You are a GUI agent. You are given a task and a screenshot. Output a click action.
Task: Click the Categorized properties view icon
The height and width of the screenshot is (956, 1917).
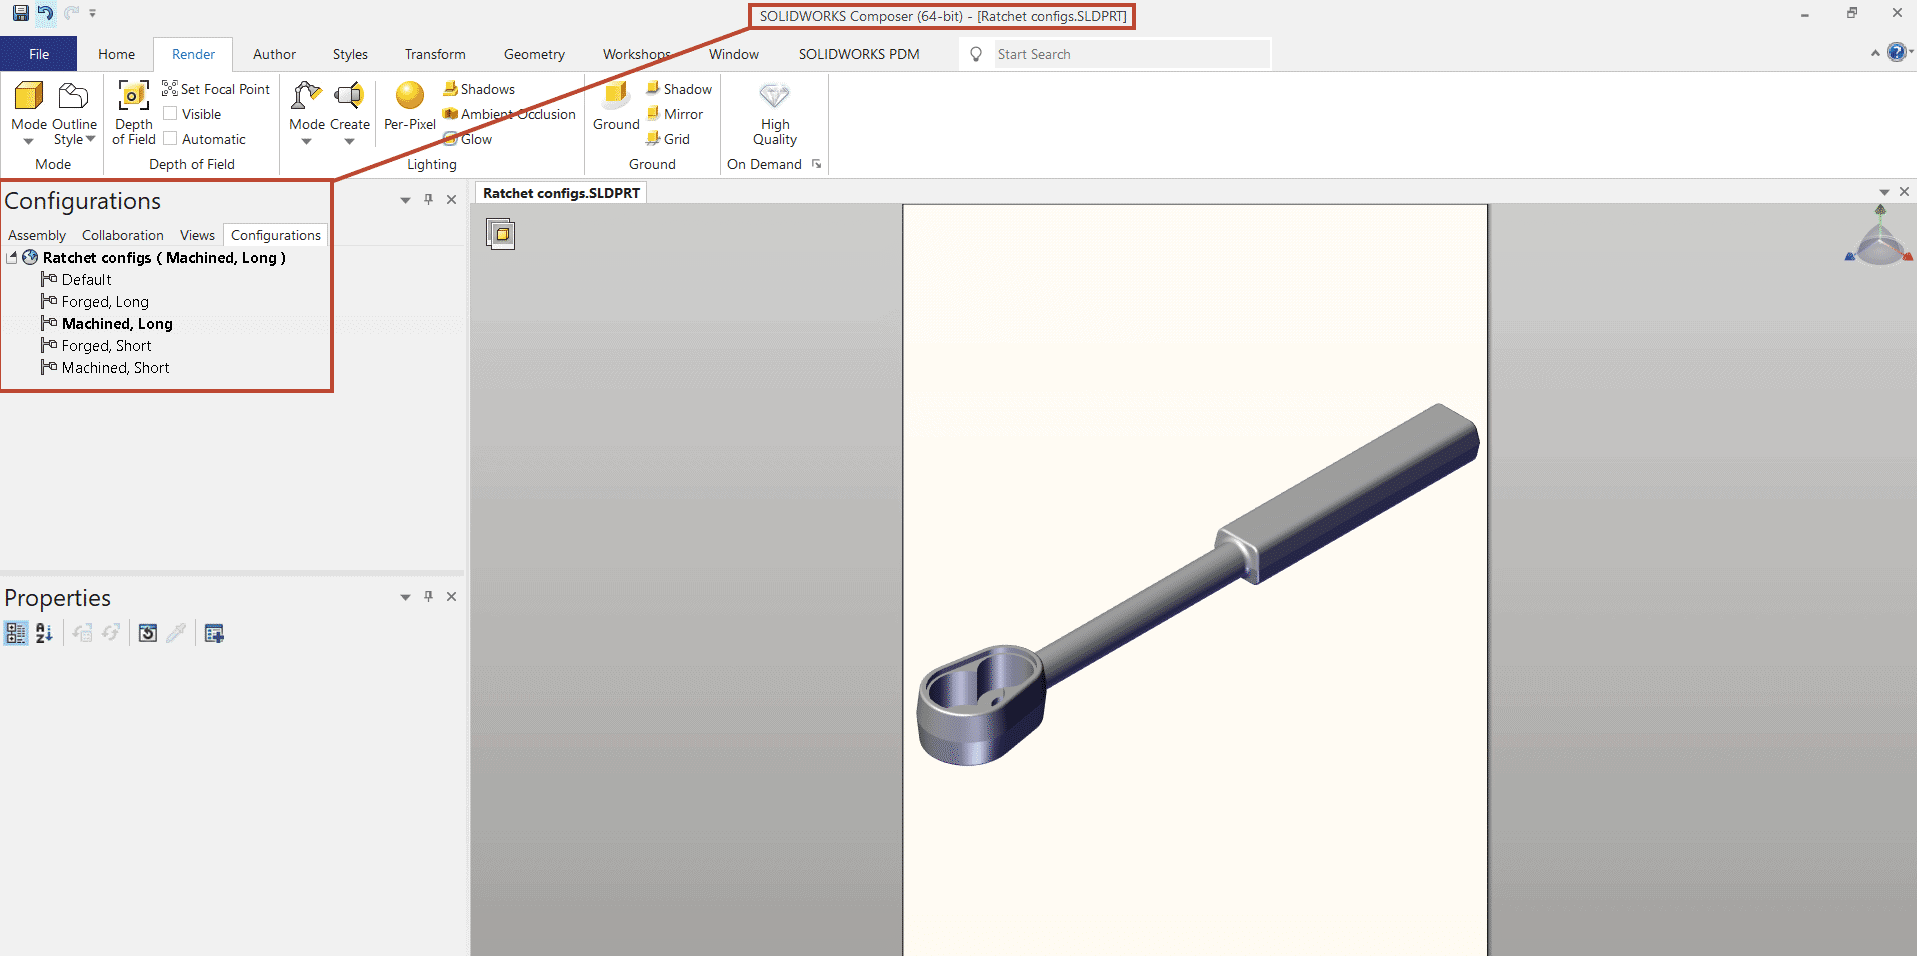16,633
